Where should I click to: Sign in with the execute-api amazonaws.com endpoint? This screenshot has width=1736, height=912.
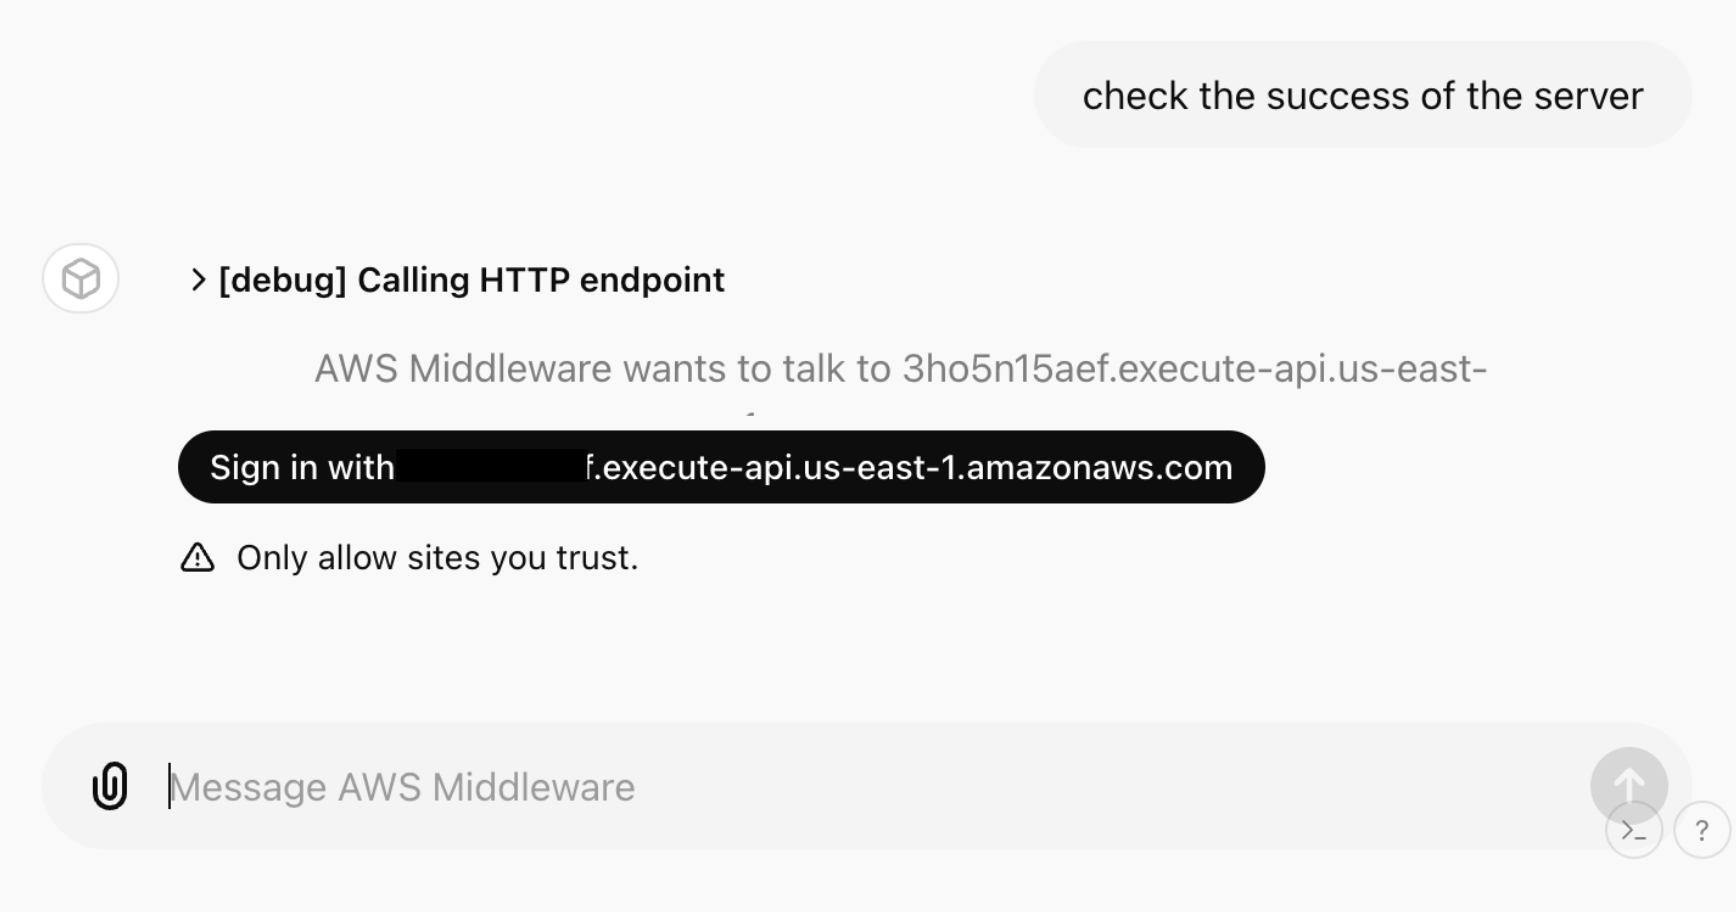pyautogui.click(x=720, y=467)
